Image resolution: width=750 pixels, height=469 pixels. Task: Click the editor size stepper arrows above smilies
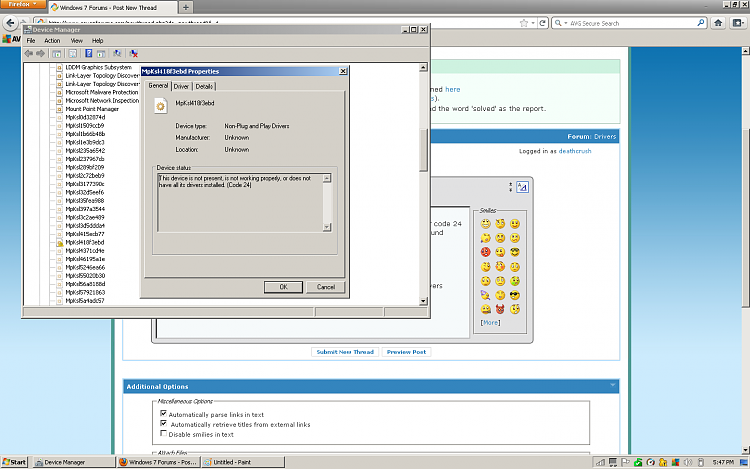pos(510,187)
